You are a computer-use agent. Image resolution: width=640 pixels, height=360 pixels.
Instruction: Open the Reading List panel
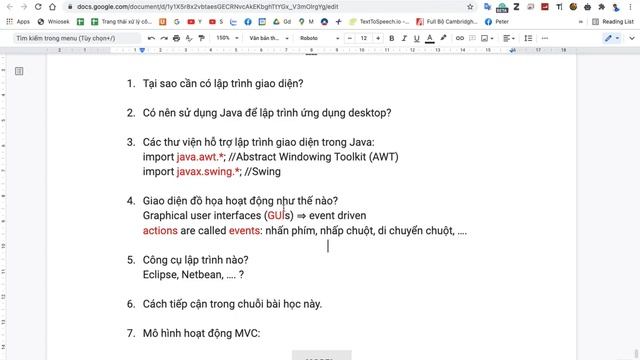613,22
